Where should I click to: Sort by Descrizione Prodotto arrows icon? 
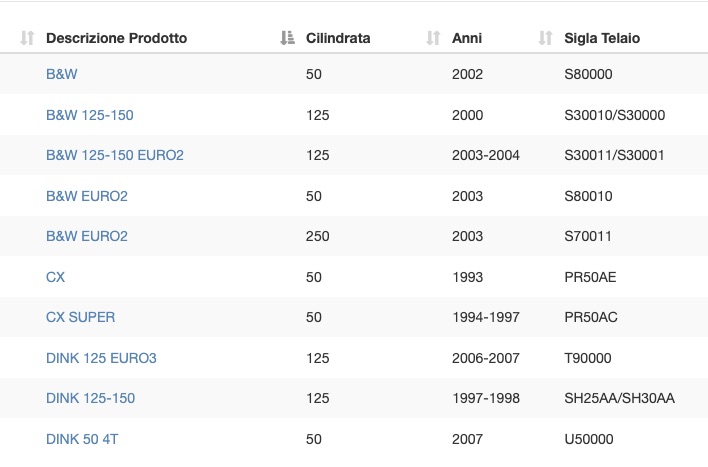pos(27,38)
